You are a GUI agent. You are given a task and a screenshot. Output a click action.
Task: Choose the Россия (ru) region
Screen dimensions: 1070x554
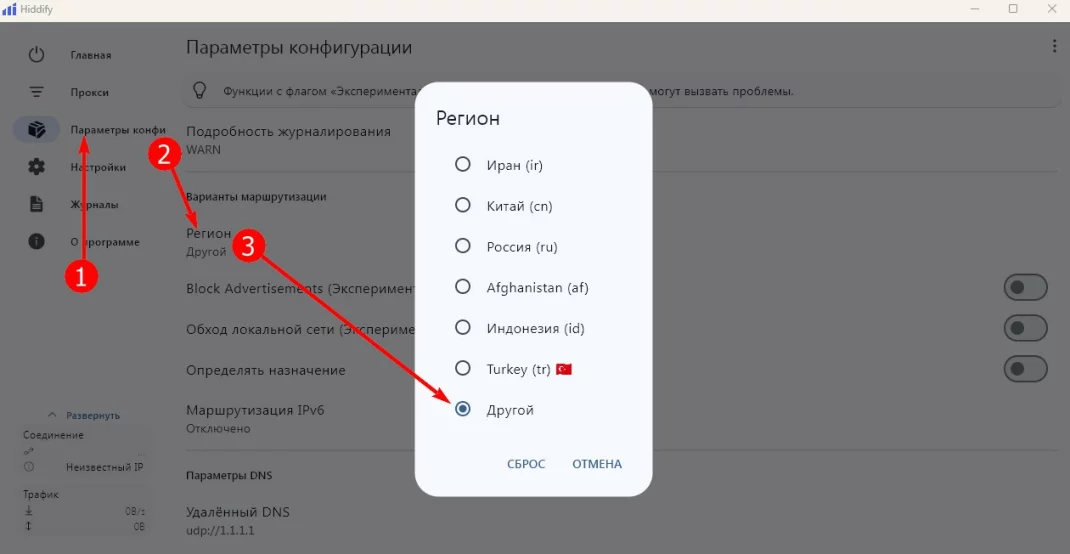tap(463, 246)
